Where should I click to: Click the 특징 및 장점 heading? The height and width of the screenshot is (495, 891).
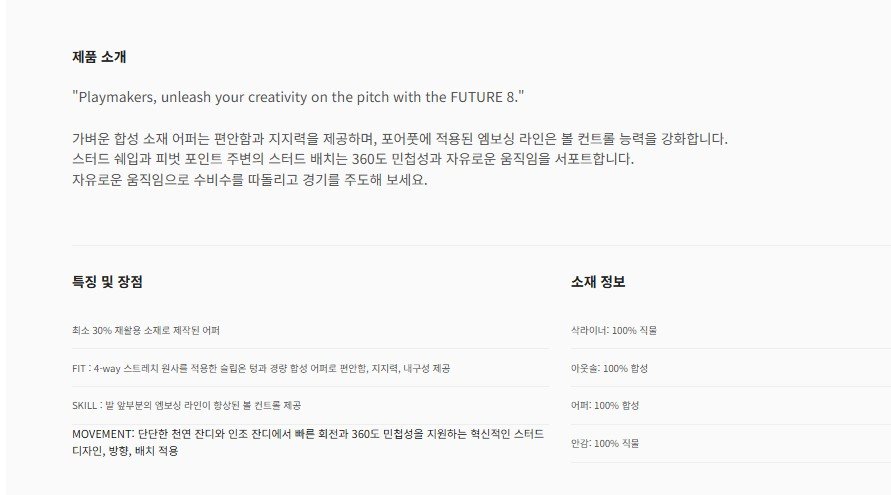[x=107, y=282]
